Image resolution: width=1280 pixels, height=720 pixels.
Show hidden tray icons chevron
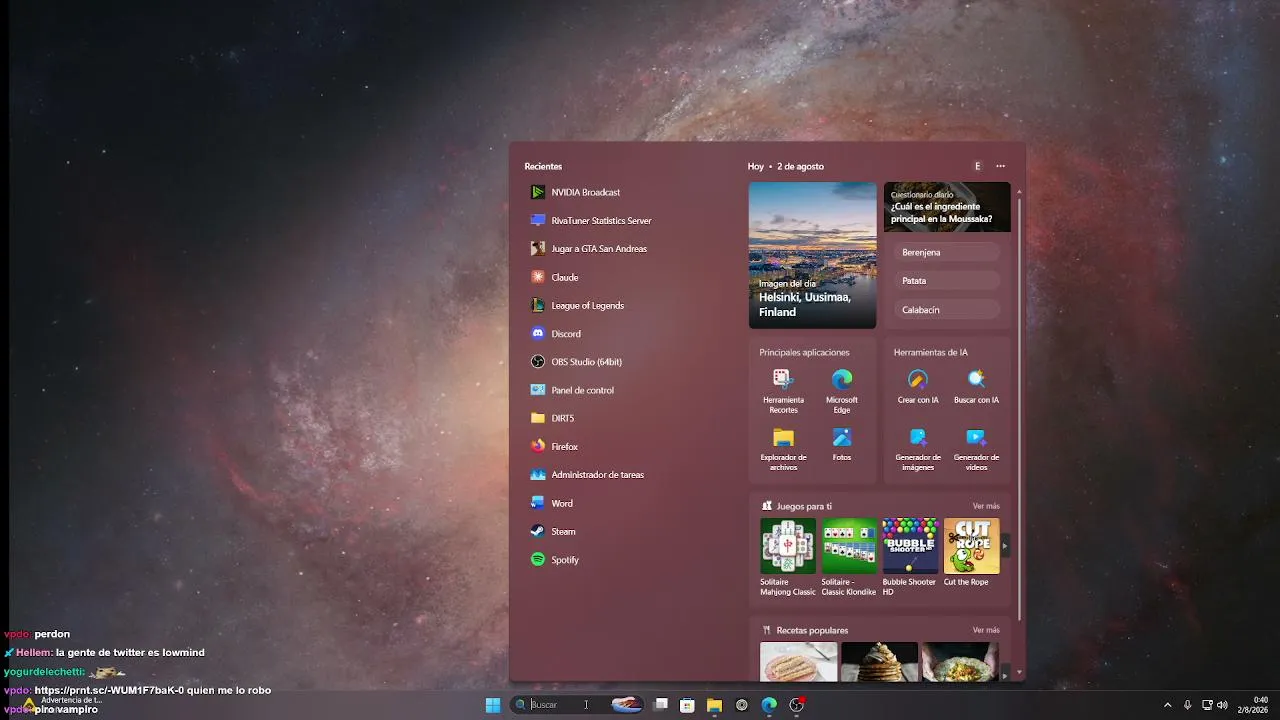(1167, 705)
